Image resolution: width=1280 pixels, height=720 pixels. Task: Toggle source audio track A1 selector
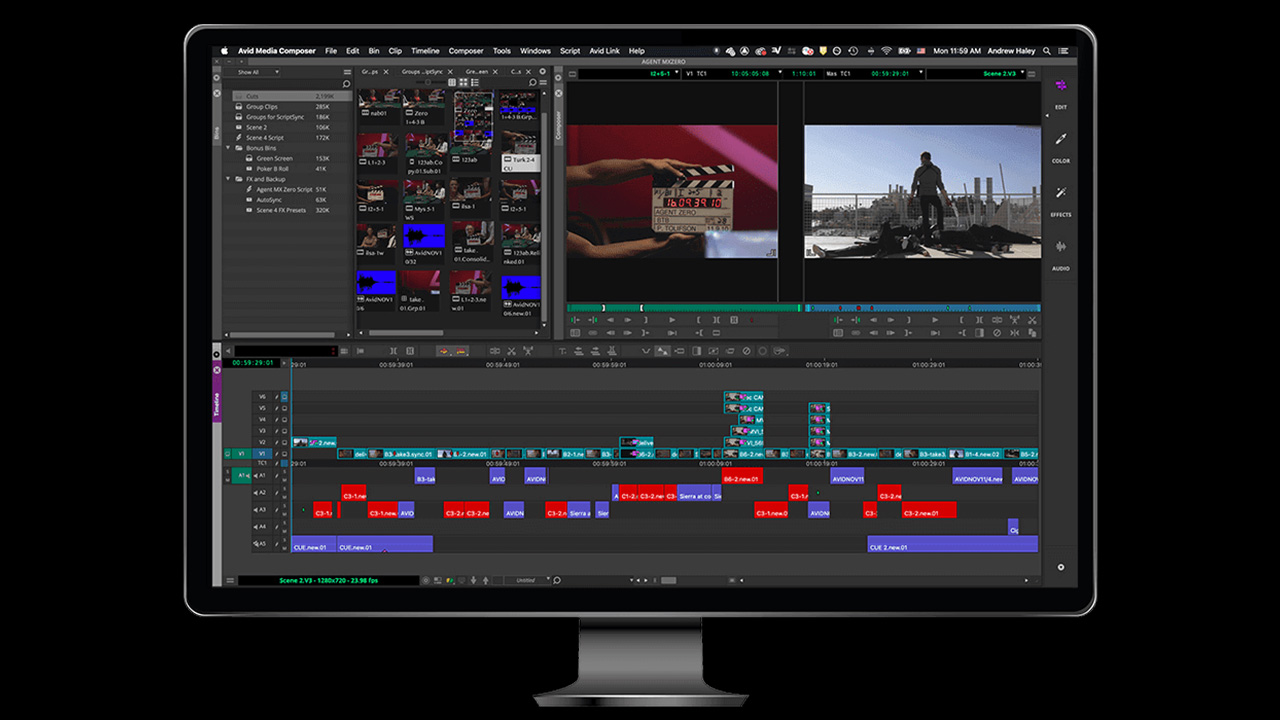pos(243,476)
